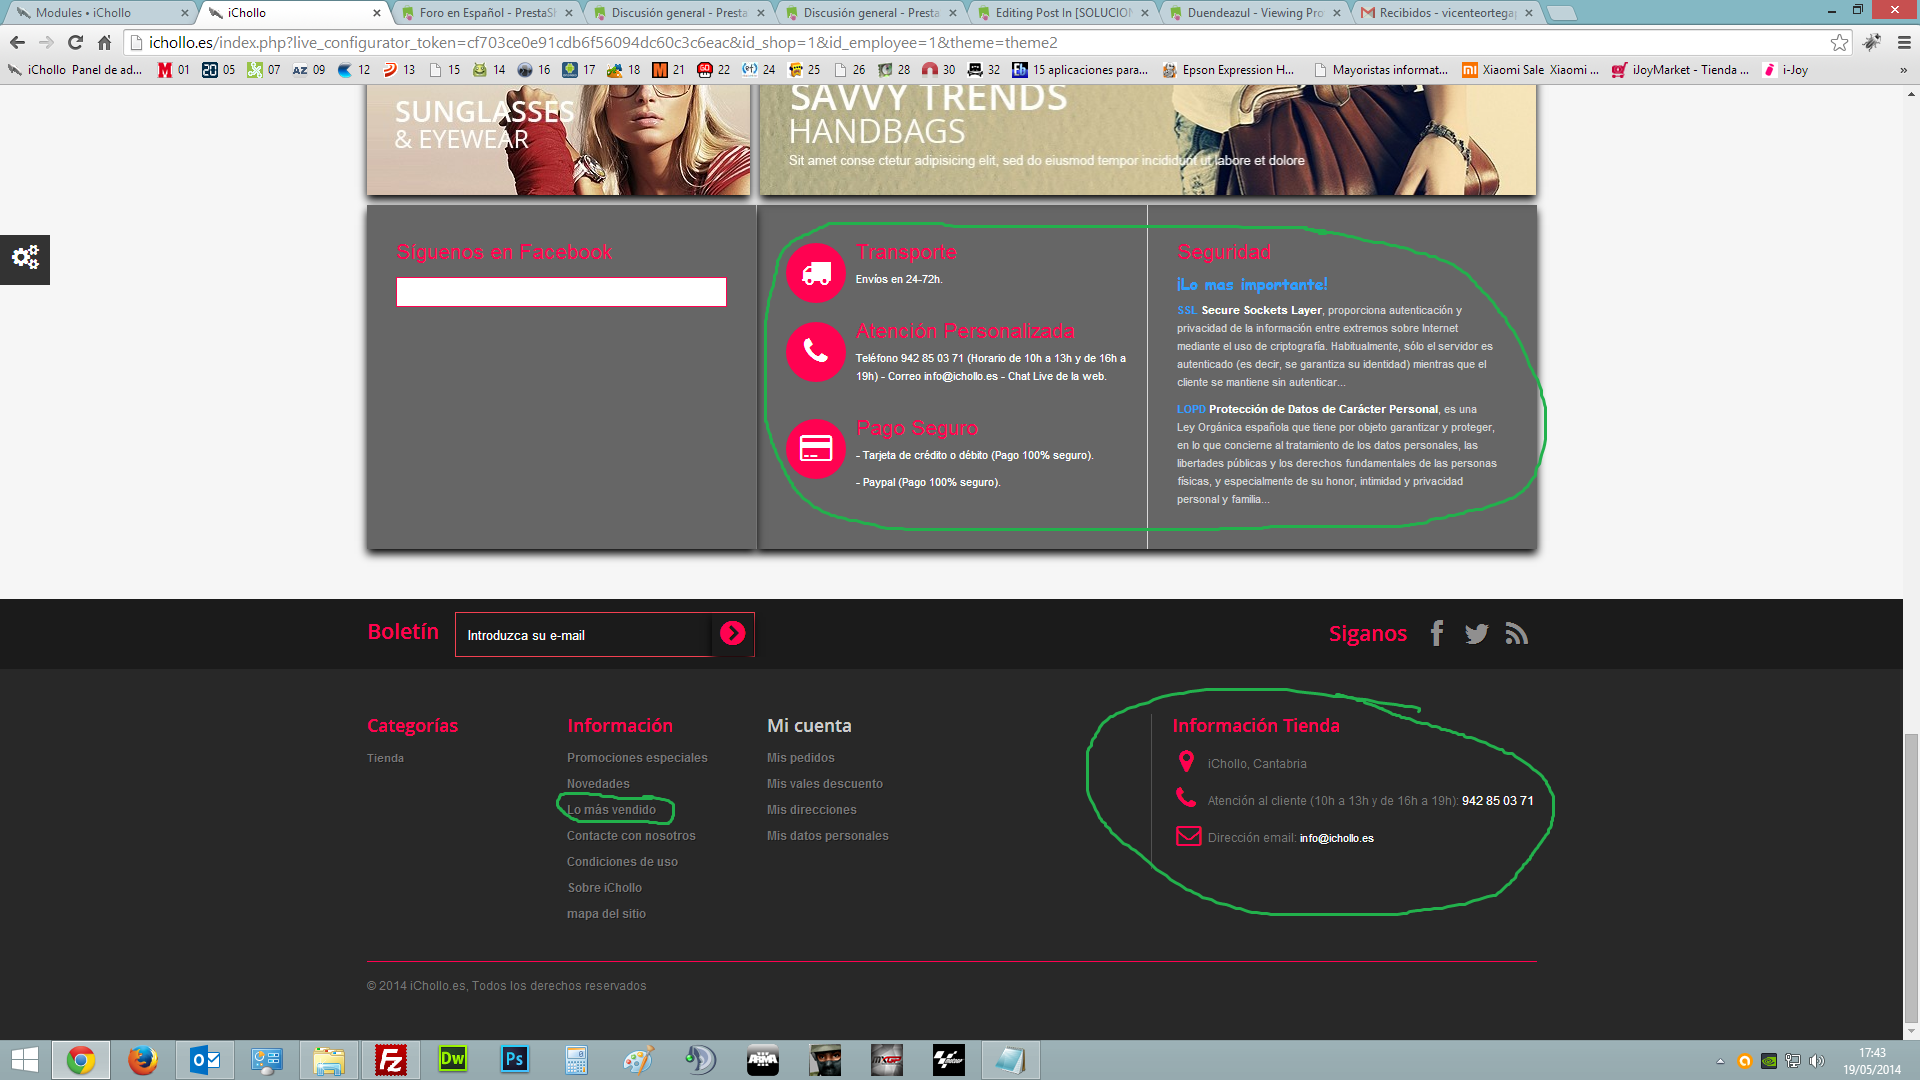Click the credit card Pago Seguro icon
This screenshot has width=1920, height=1080.
click(816, 448)
